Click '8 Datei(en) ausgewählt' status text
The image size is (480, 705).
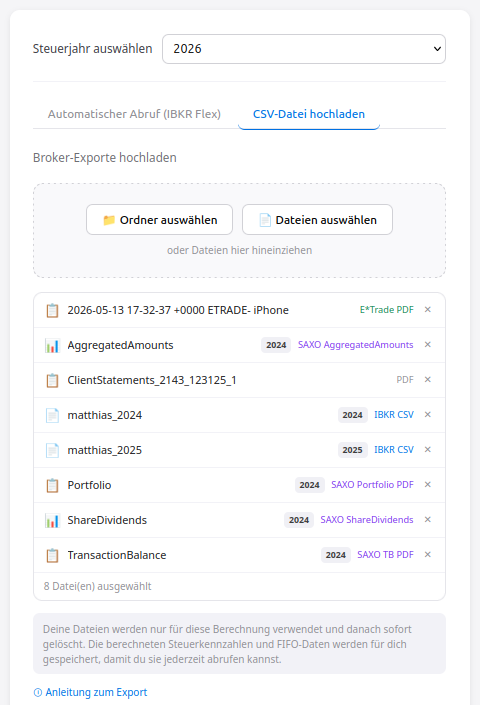98,586
